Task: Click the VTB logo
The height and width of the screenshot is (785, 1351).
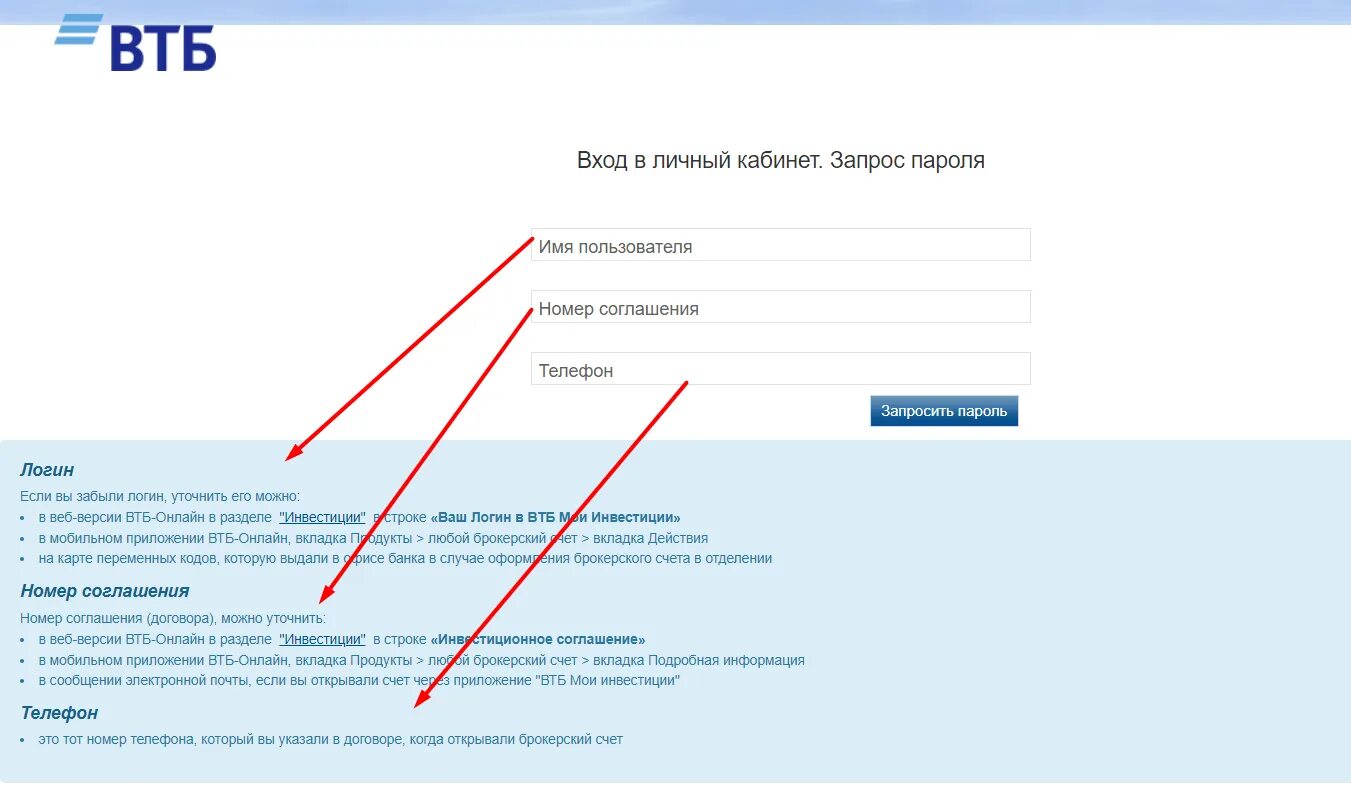Action: tap(135, 42)
